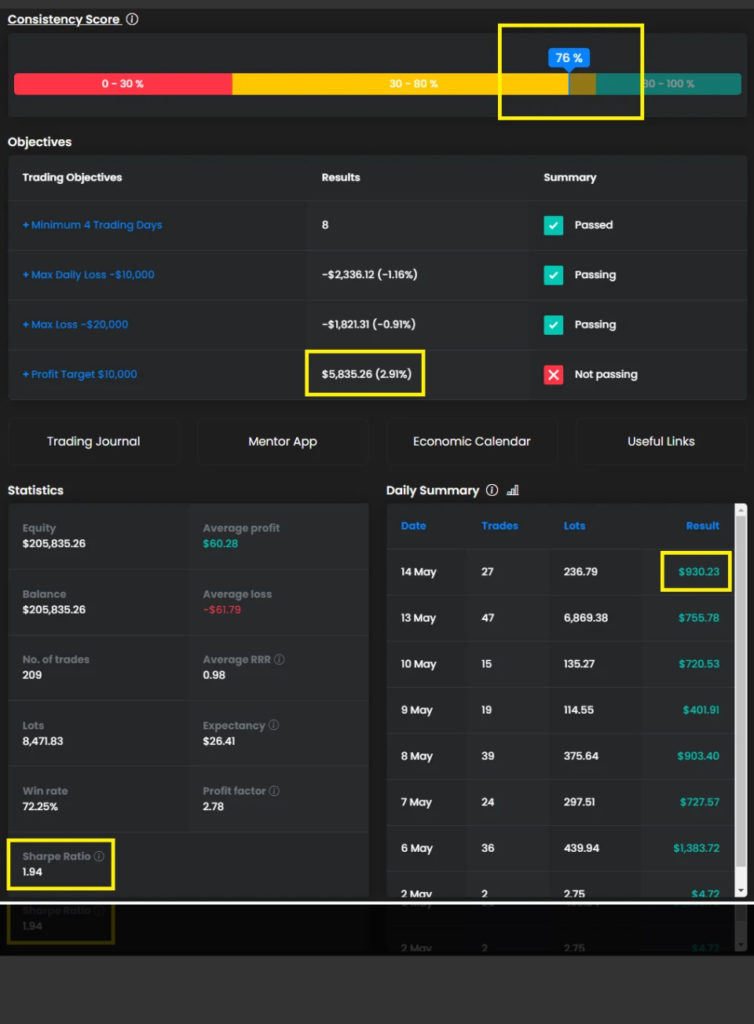Viewport: 754px width, 1024px height.
Task: Expand Minimum 4 Trading Days objective
Action: (x=92, y=225)
